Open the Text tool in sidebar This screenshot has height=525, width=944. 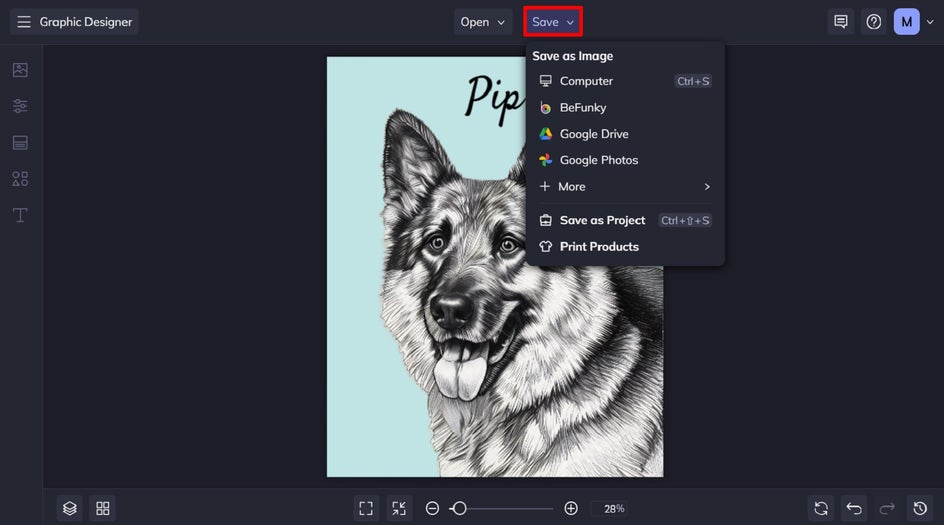(x=20, y=215)
